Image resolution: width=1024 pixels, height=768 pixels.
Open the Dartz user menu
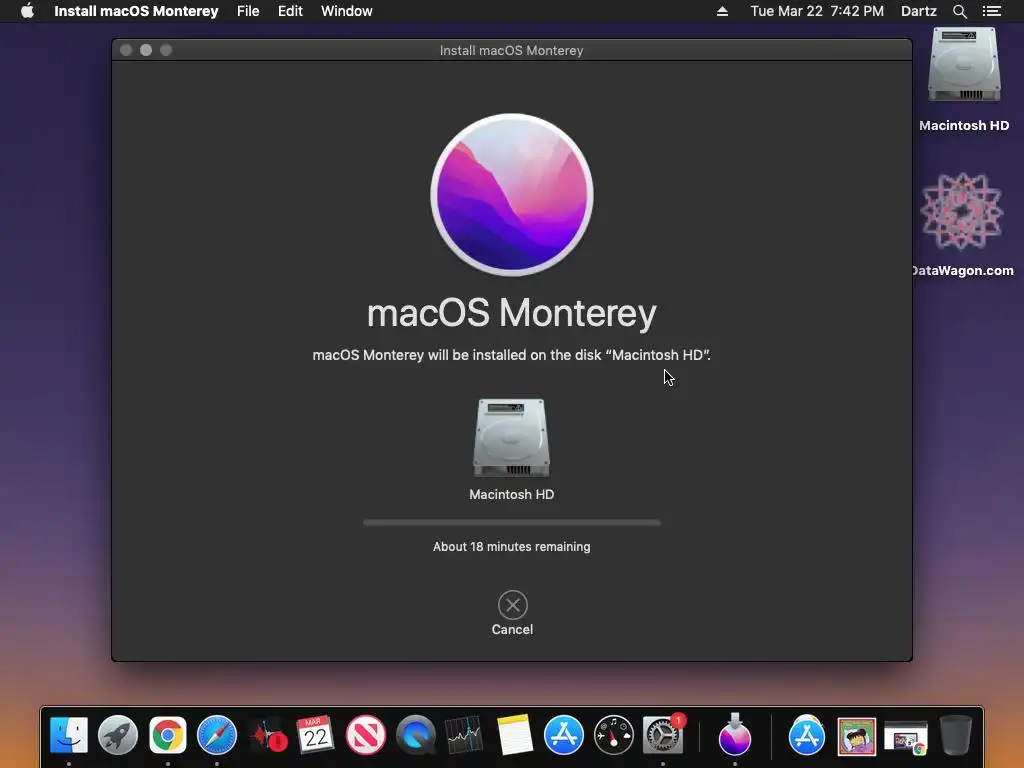coord(919,11)
